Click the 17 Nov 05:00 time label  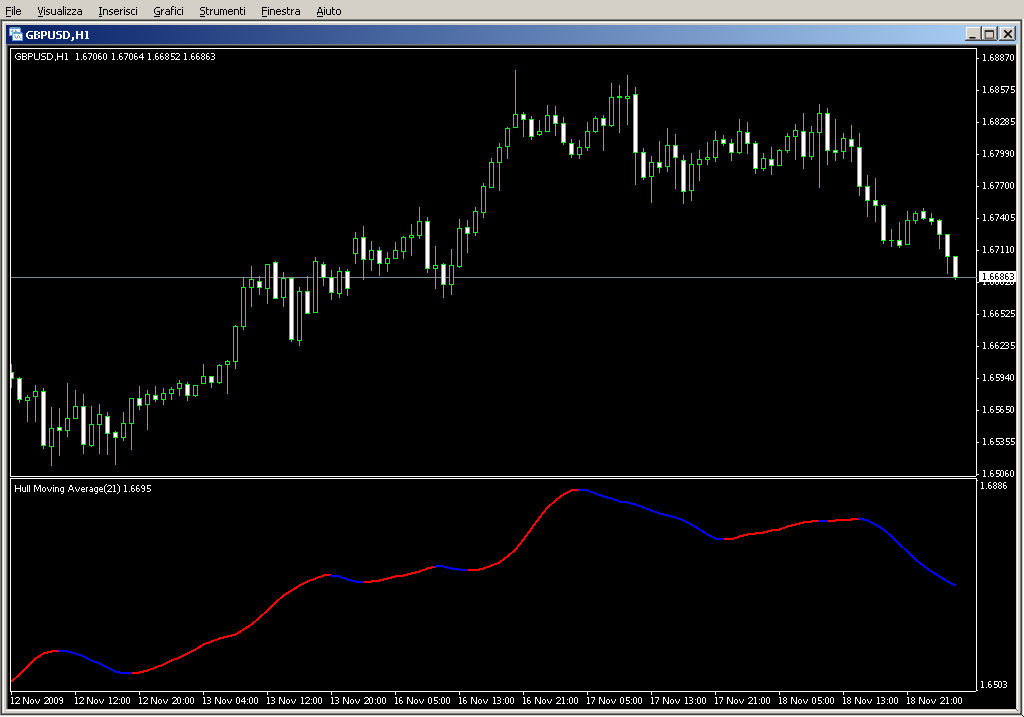[615, 701]
